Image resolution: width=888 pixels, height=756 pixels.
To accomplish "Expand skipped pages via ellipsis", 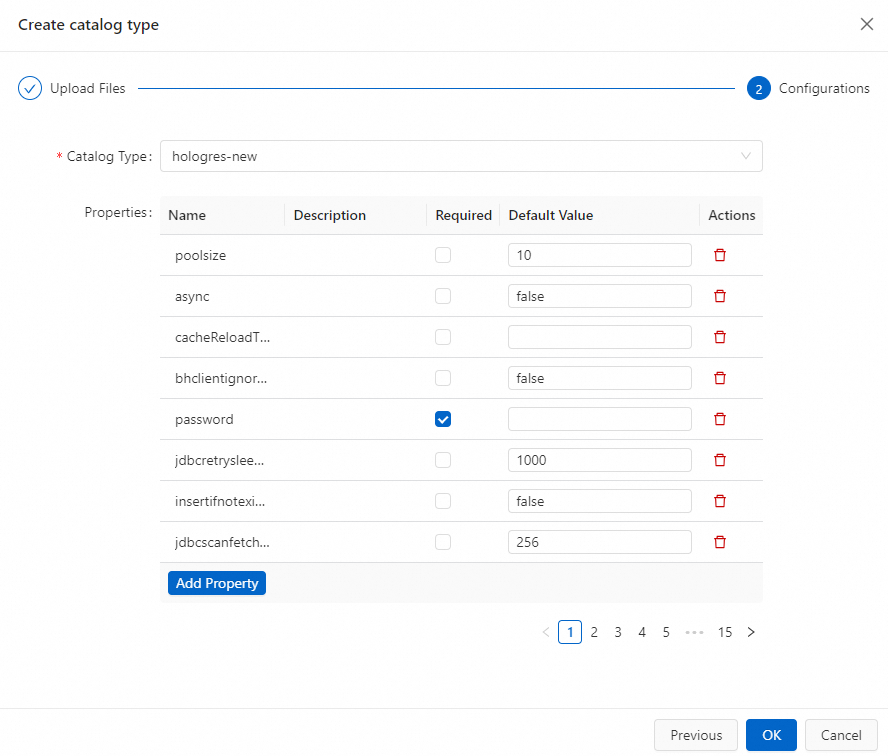I will (x=694, y=632).
